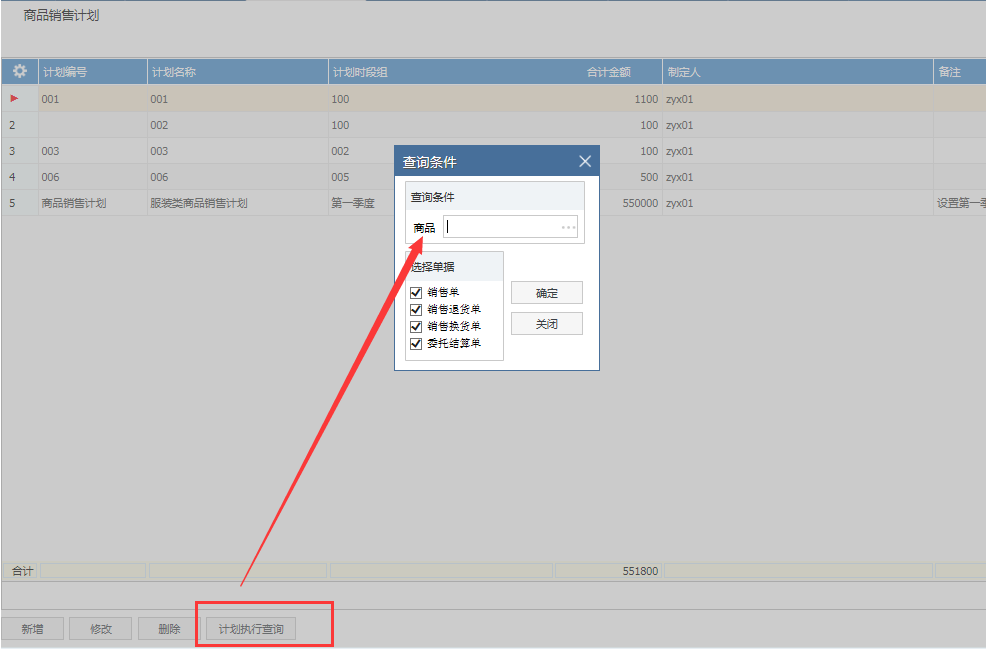Toggle the 销售换货单 checkbox
Screen dimensions: 986x649
click(x=416, y=326)
